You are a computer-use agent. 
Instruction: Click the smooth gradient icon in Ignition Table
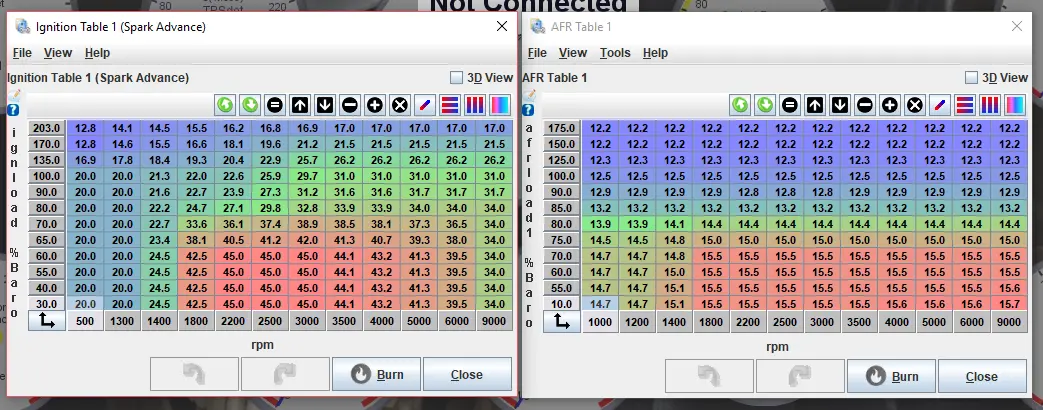pos(500,105)
